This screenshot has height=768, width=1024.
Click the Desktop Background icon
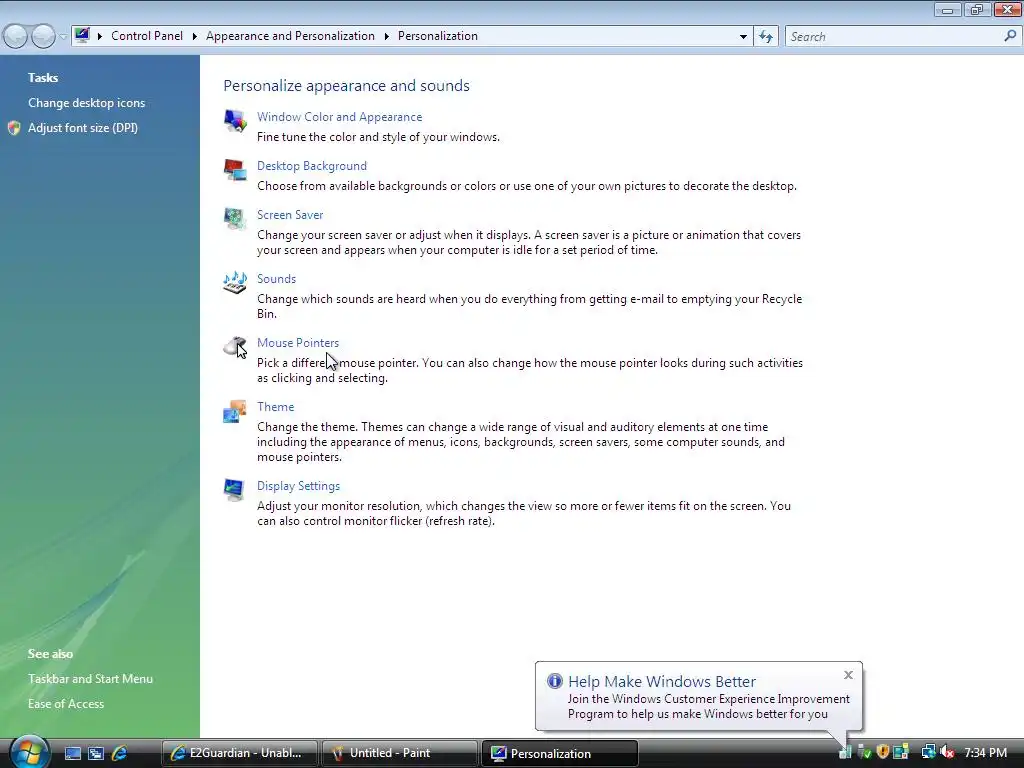click(x=235, y=170)
